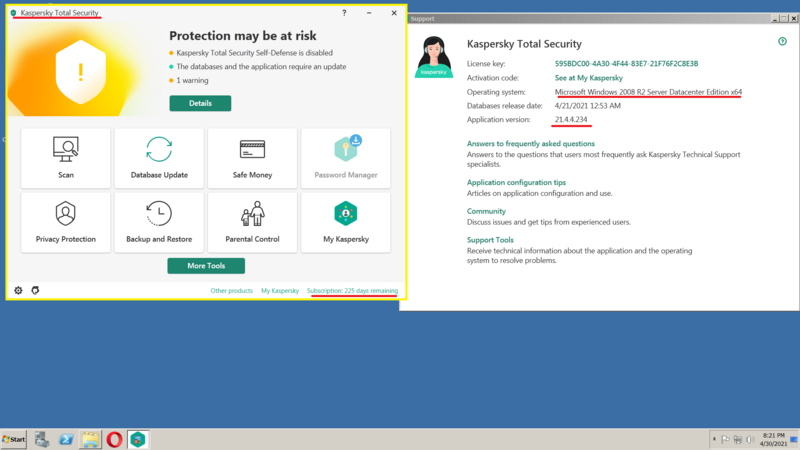Click See at My Kaspersky link

pos(589,78)
